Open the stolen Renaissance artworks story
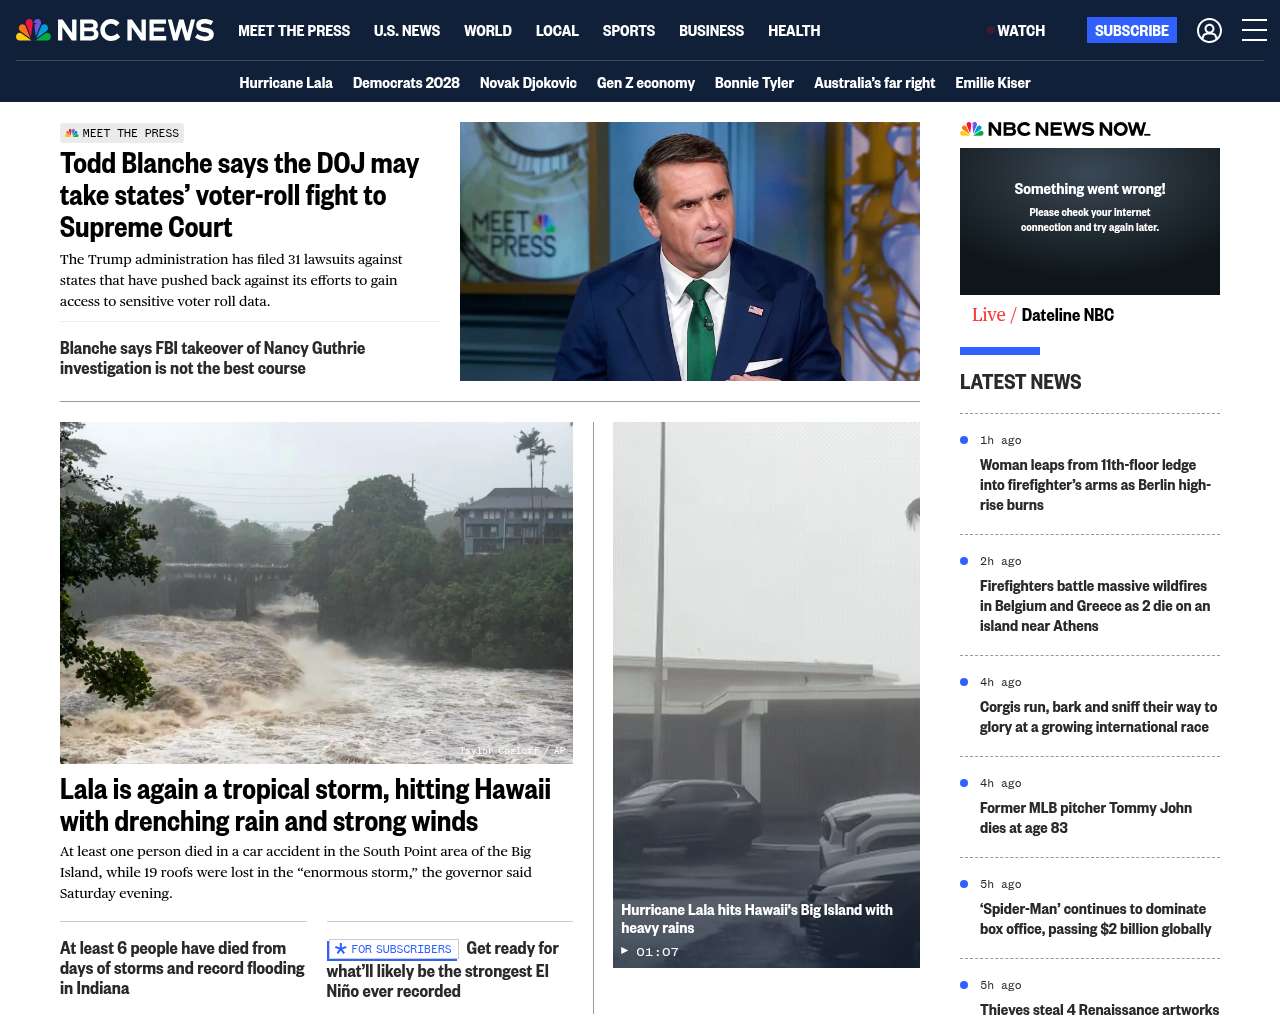This screenshot has width=1280, height=1024. tap(1099, 1010)
